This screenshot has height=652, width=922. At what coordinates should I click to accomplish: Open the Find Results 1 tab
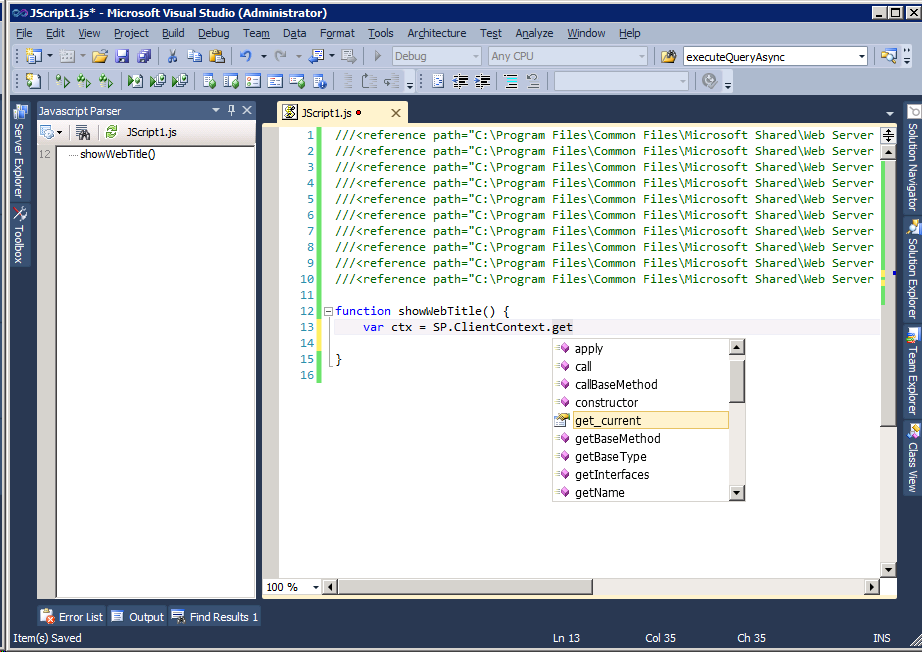(215, 617)
